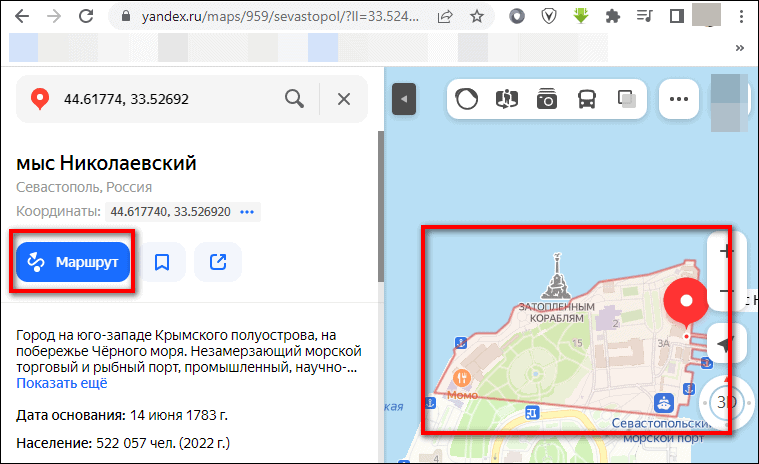Save place with bookmark button
Screen dimensions: 759x464
[x=162, y=262]
